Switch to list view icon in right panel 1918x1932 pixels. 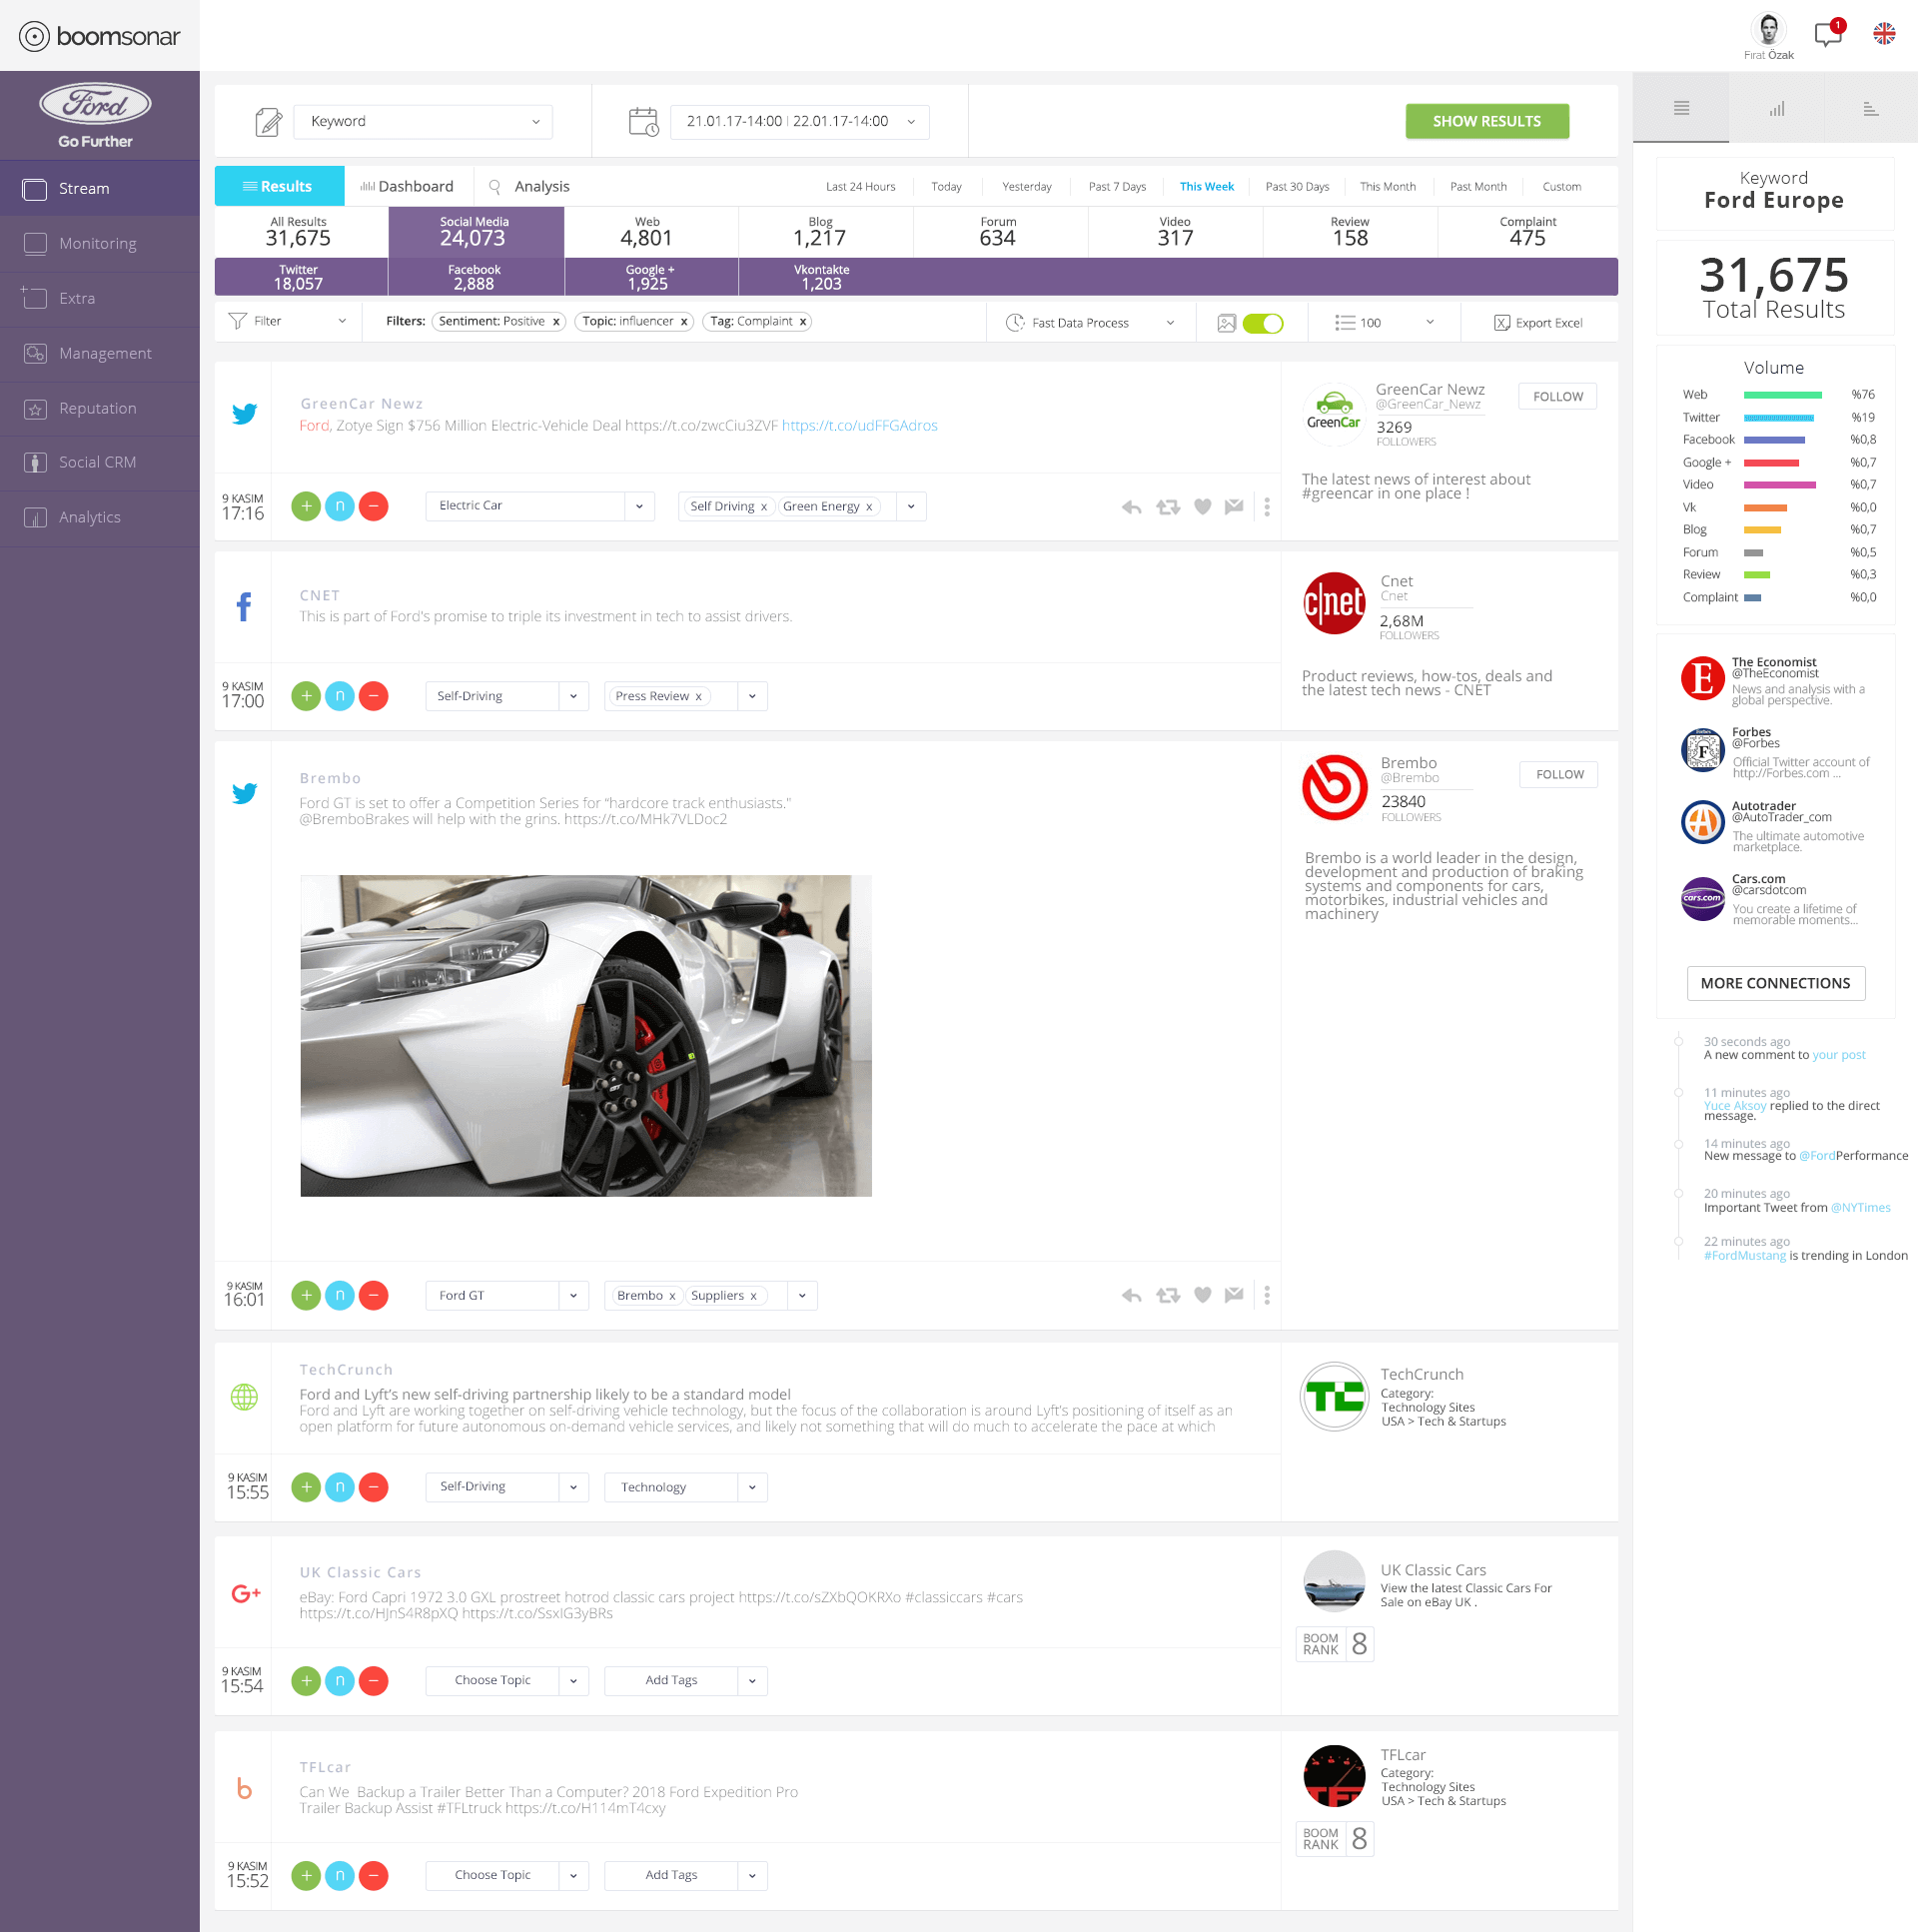[1681, 108]
